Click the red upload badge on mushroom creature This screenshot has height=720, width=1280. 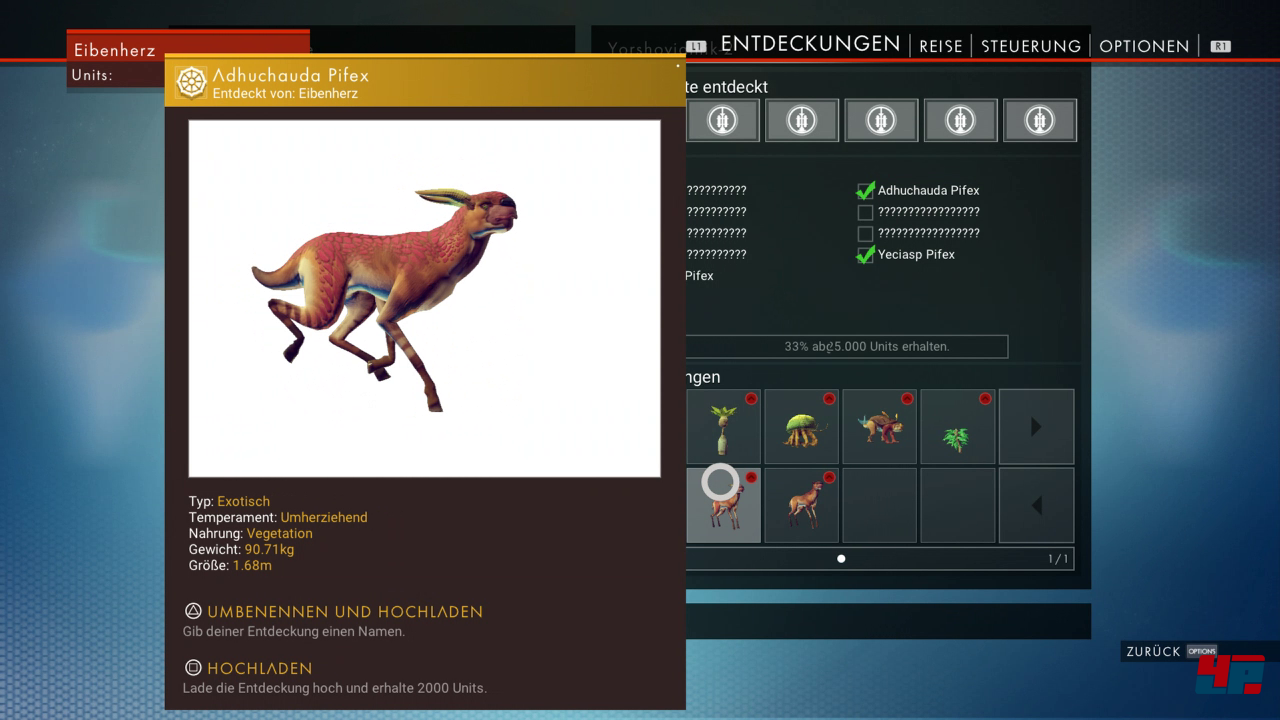(829, 399)
